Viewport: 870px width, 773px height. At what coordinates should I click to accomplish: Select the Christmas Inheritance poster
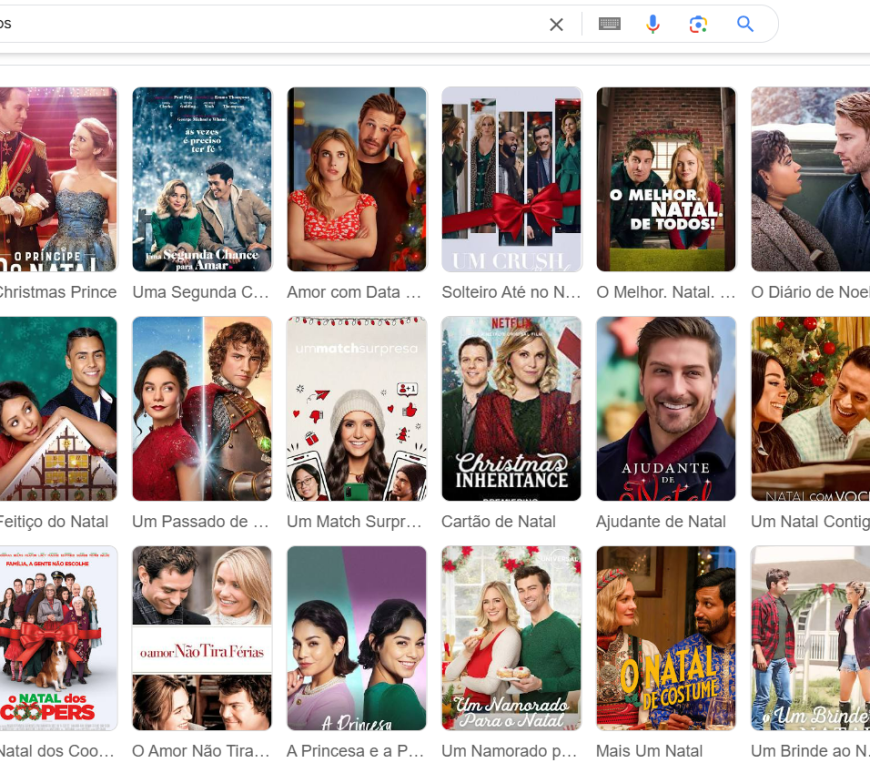coord(511,409)
